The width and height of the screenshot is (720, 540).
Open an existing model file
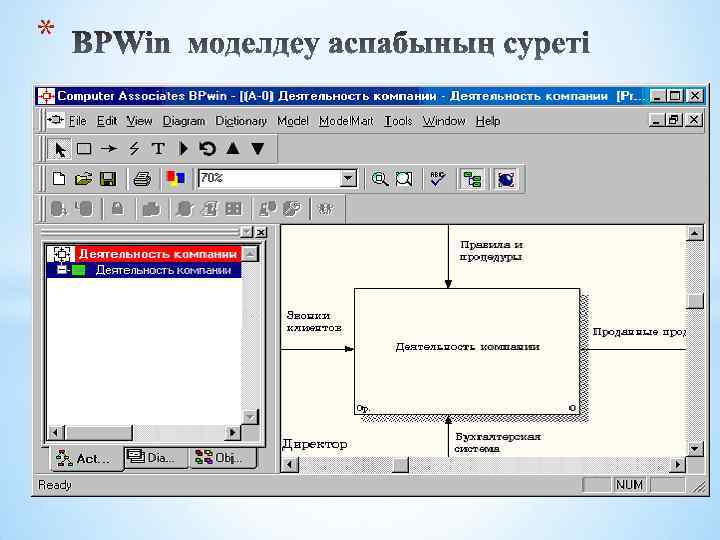83,179
